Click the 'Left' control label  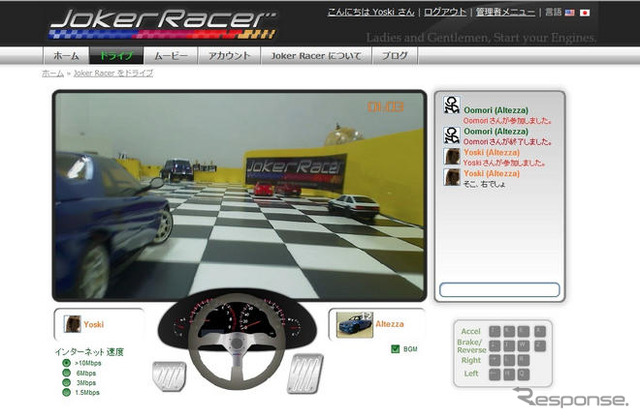471,374
